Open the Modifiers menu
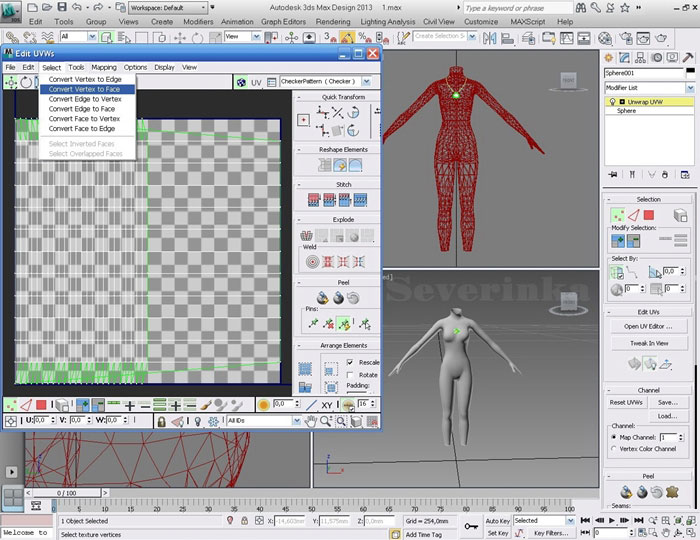The image size is (700, 540). (198, 21)
